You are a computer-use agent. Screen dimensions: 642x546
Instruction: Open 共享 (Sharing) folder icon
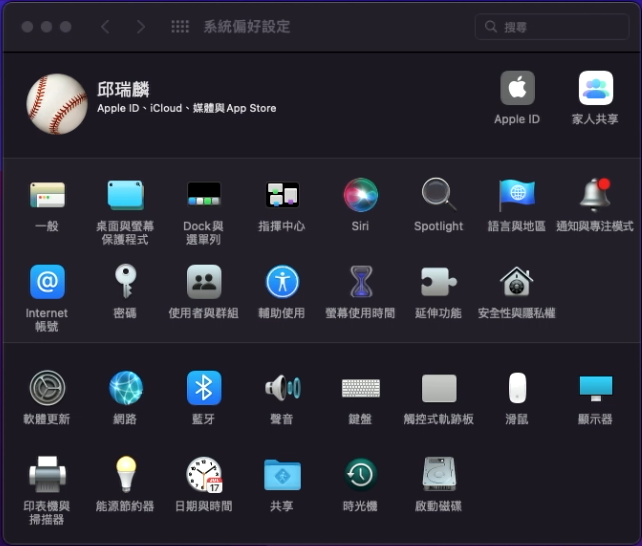point(282,475)
